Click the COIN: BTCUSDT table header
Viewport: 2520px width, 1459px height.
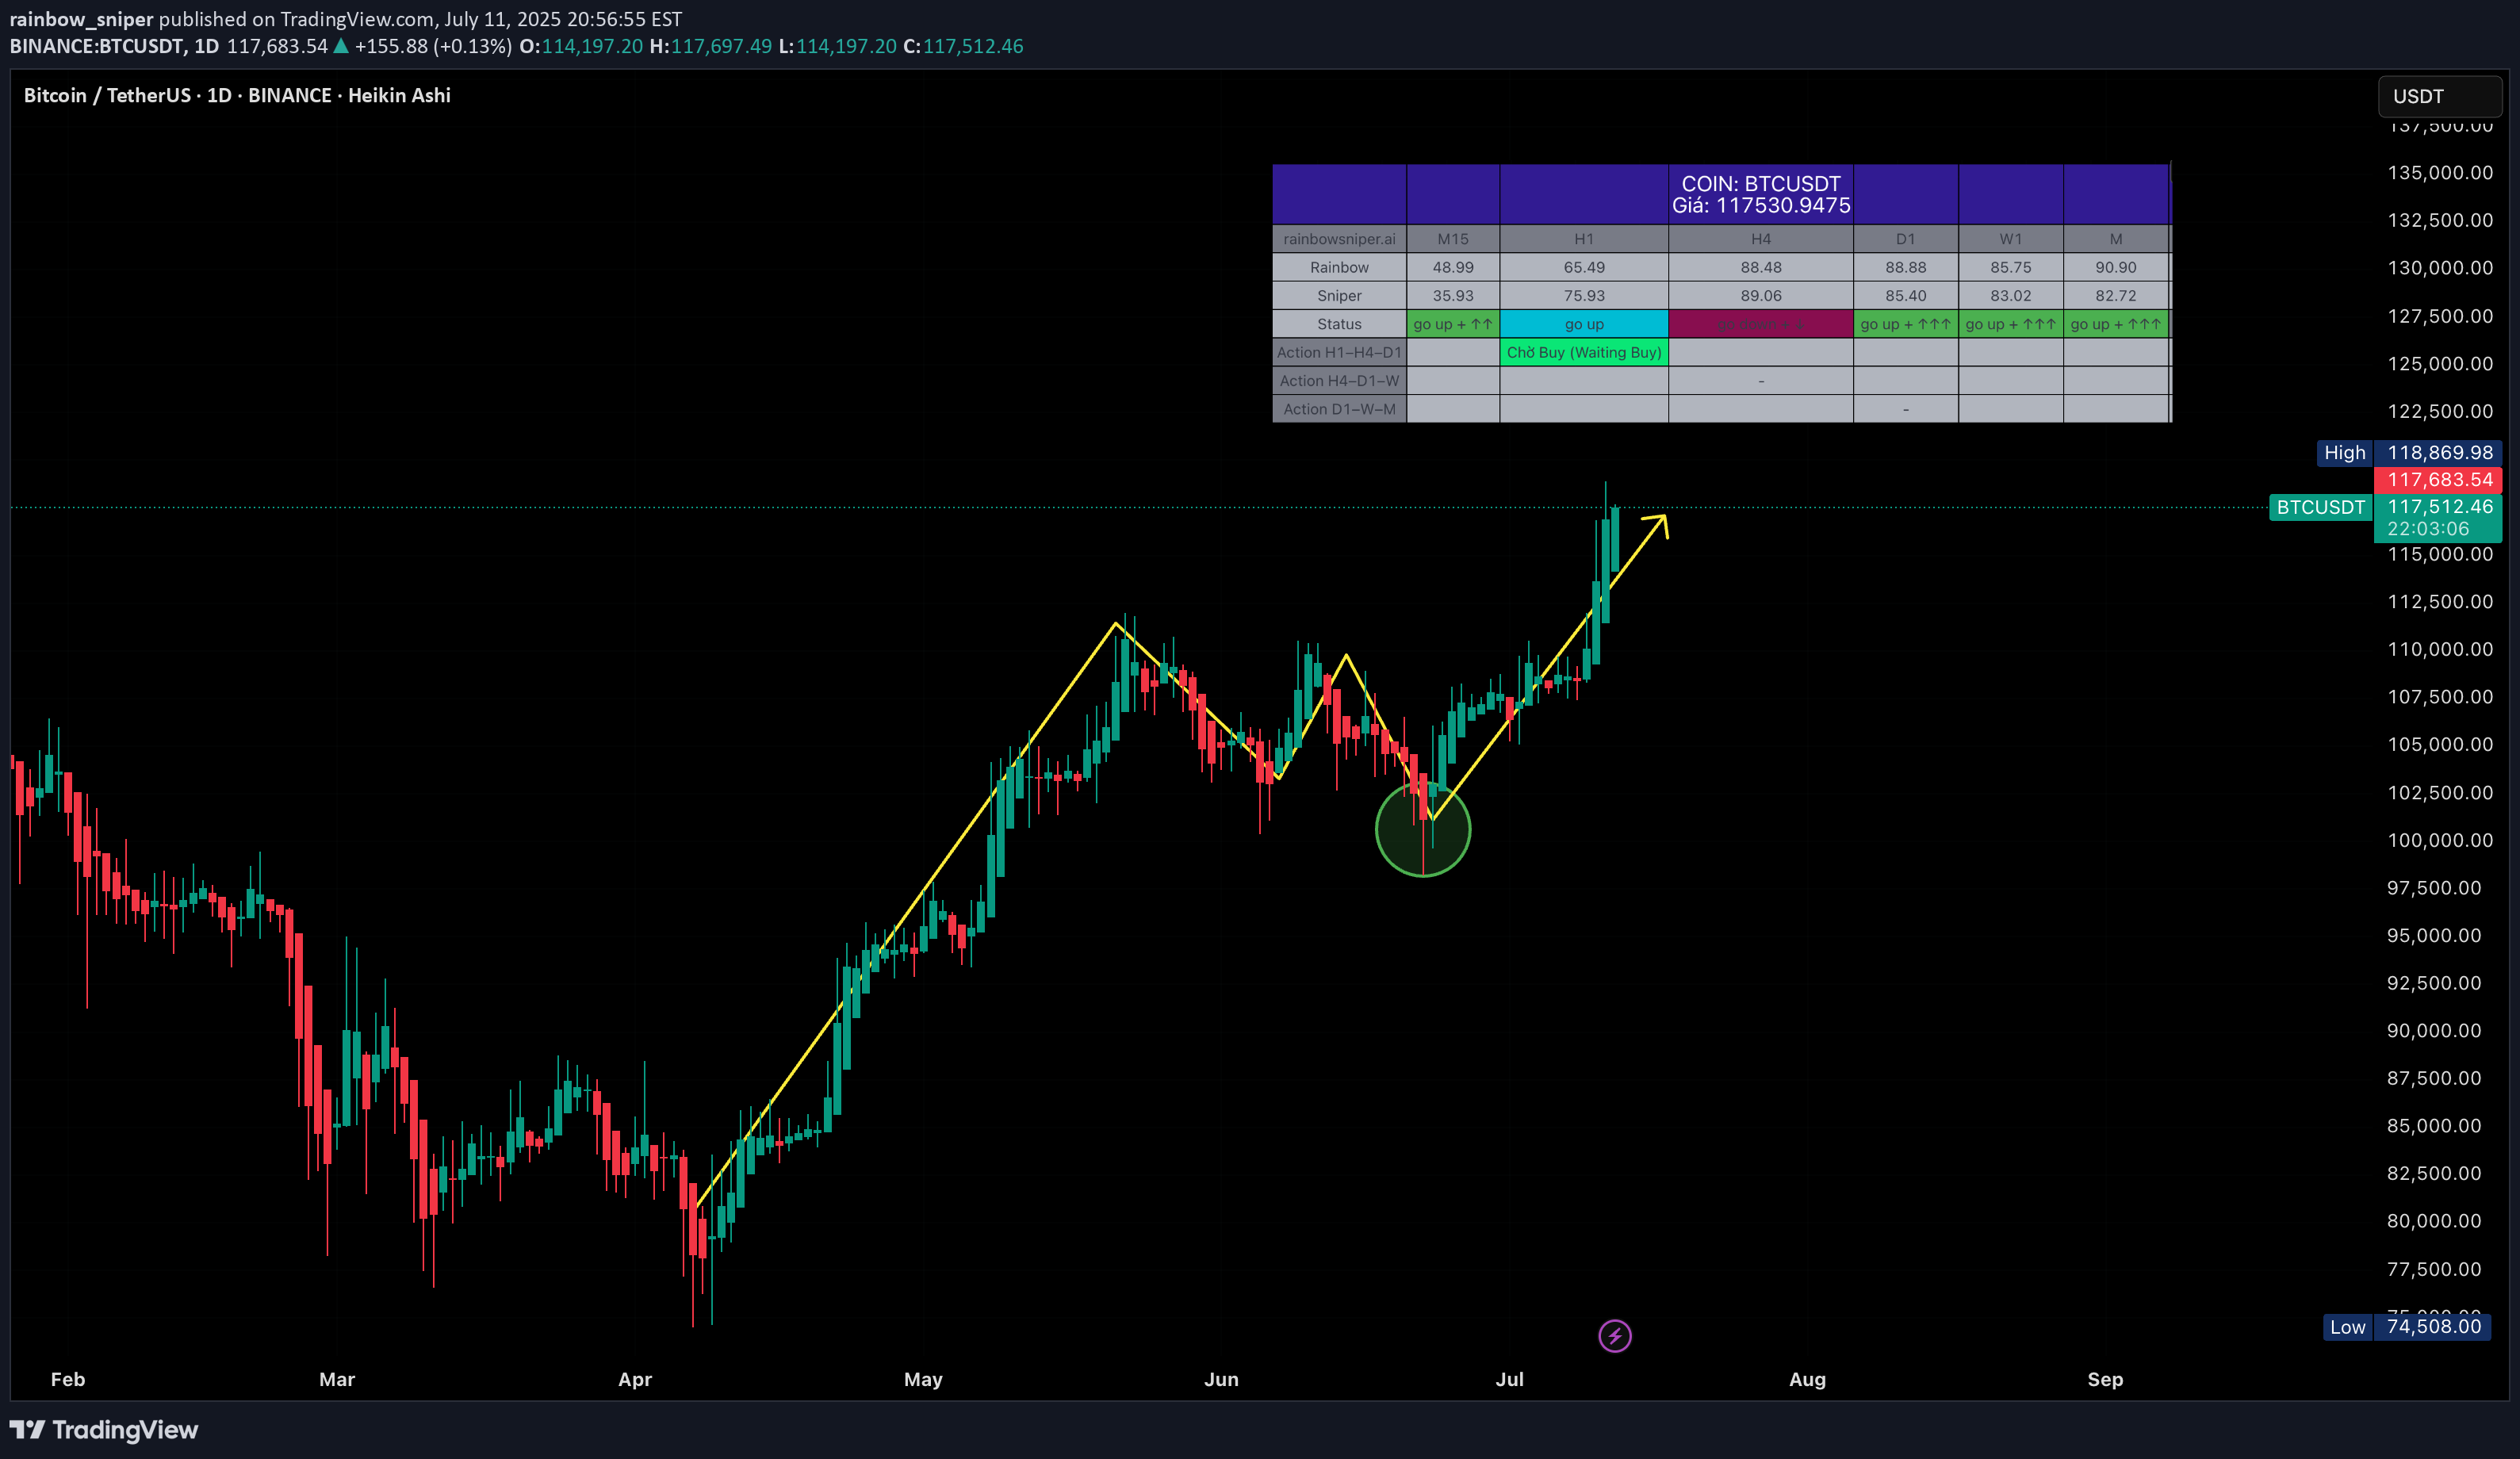coord(1760,194)
